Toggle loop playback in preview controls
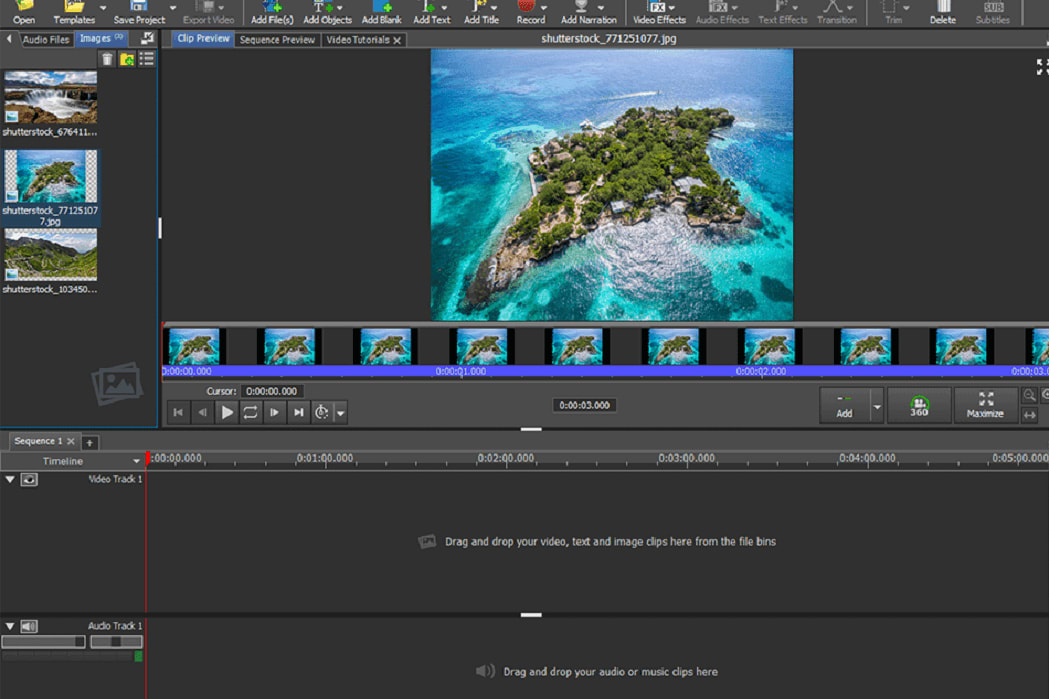The height and width of the screenshot is (699, 1049). click(250, 412)
